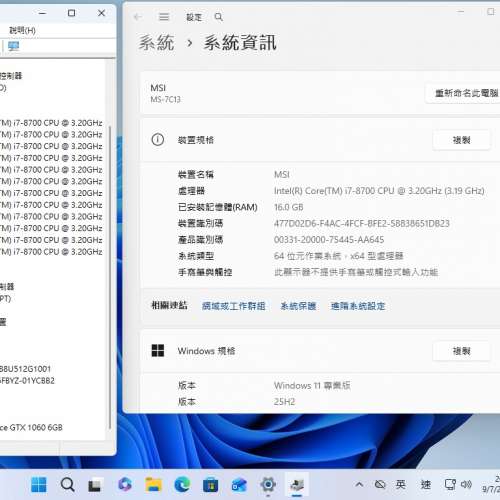Minimize the Settings window
The height and width of the screenshot is (500, 500).
coord(461,12)
